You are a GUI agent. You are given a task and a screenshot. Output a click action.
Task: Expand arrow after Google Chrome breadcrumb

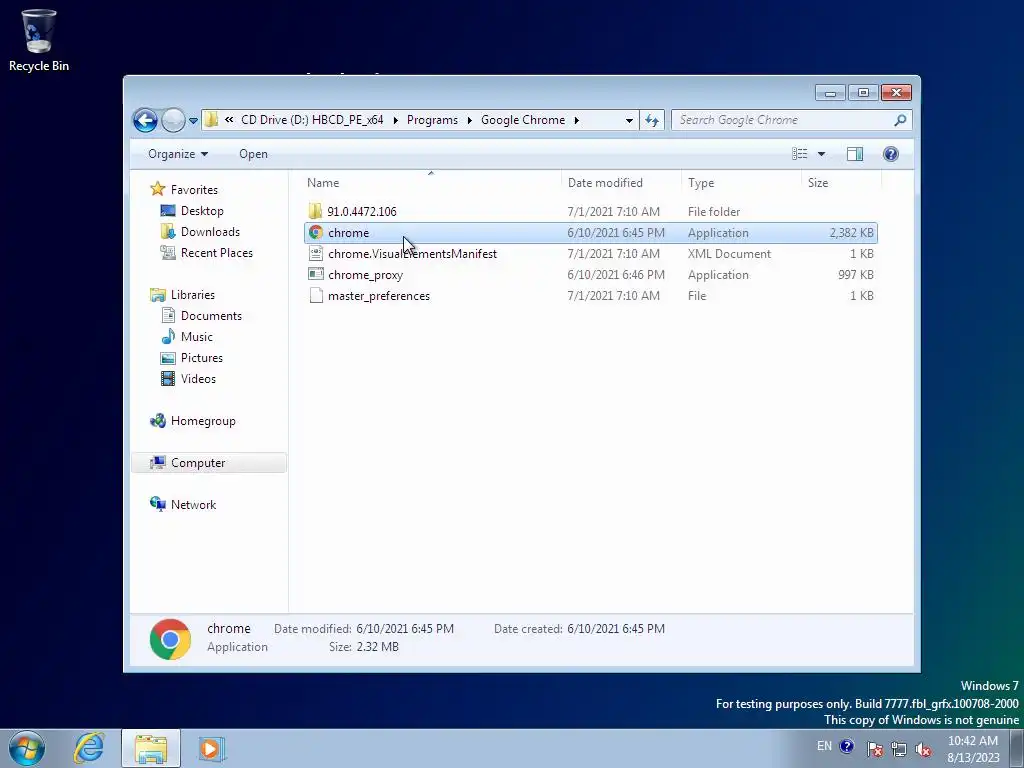(x=577, y=120)
